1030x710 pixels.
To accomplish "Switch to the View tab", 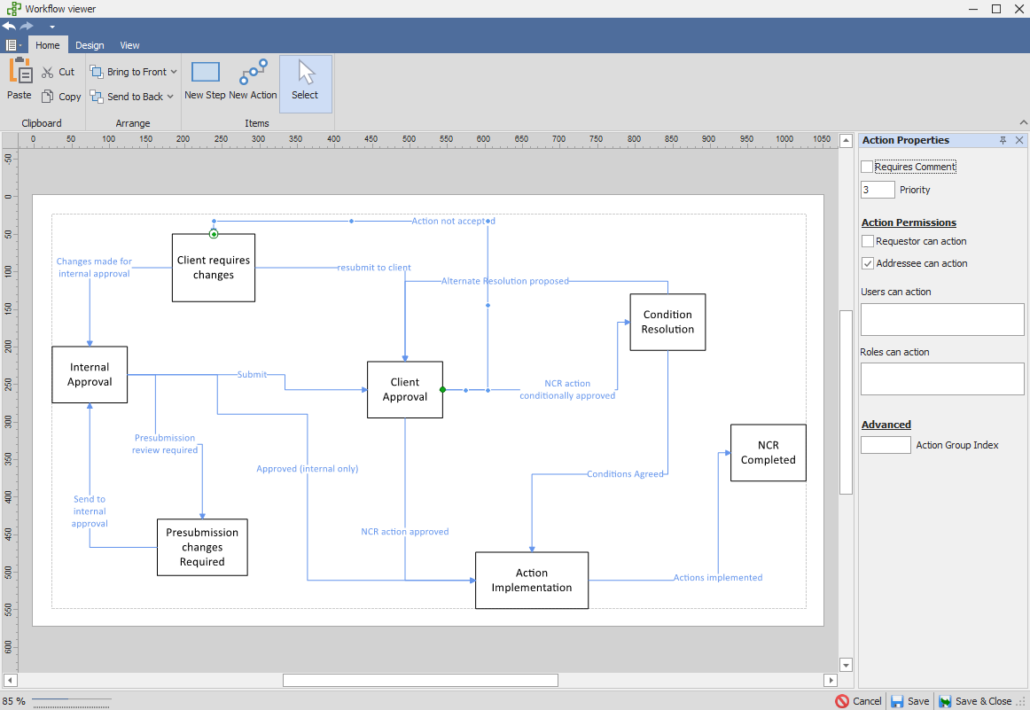I will [x=129, y=45].
